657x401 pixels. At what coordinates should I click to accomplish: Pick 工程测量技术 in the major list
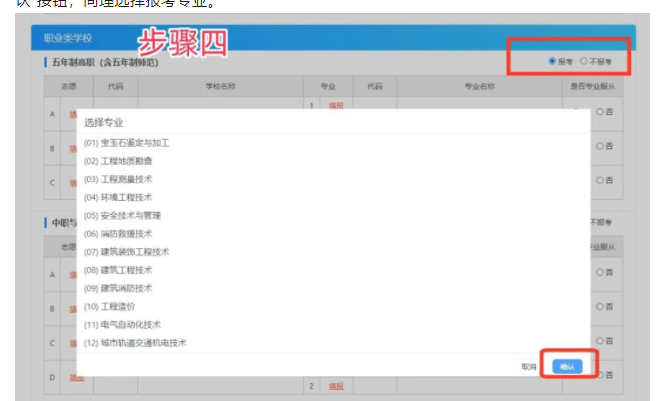(118, 179)
